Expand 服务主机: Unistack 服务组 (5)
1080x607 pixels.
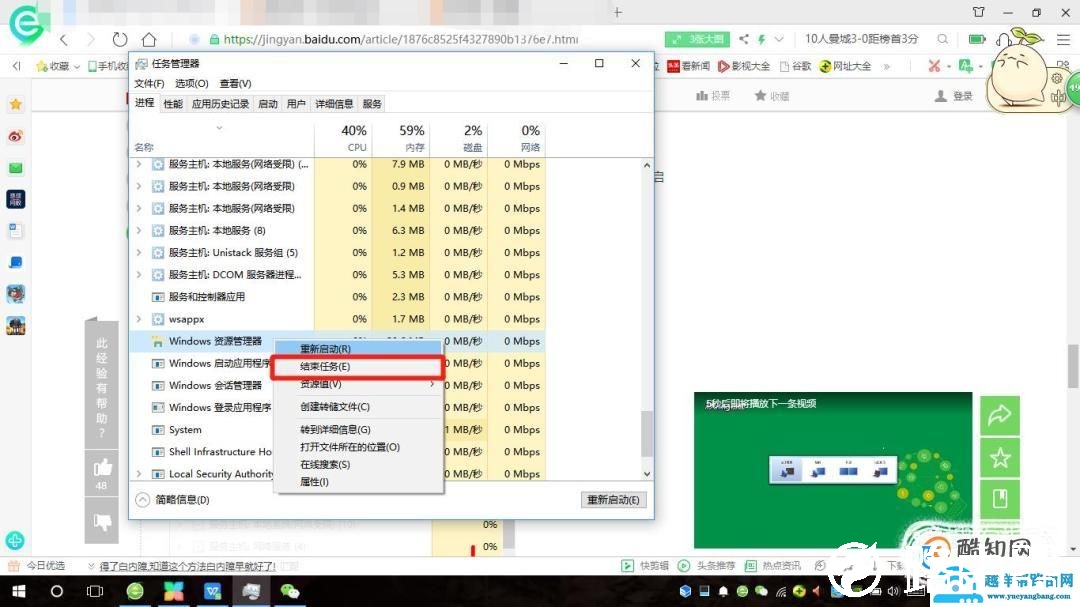139,252
